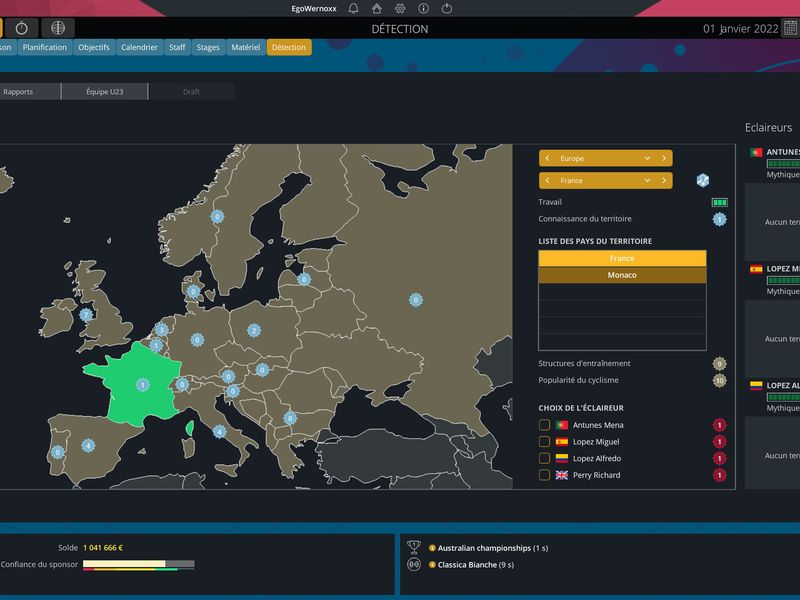Image resolution: width=800 pixels, height=600 pixels.
Task: Open the Stages tab
Action: coord(208,47)
